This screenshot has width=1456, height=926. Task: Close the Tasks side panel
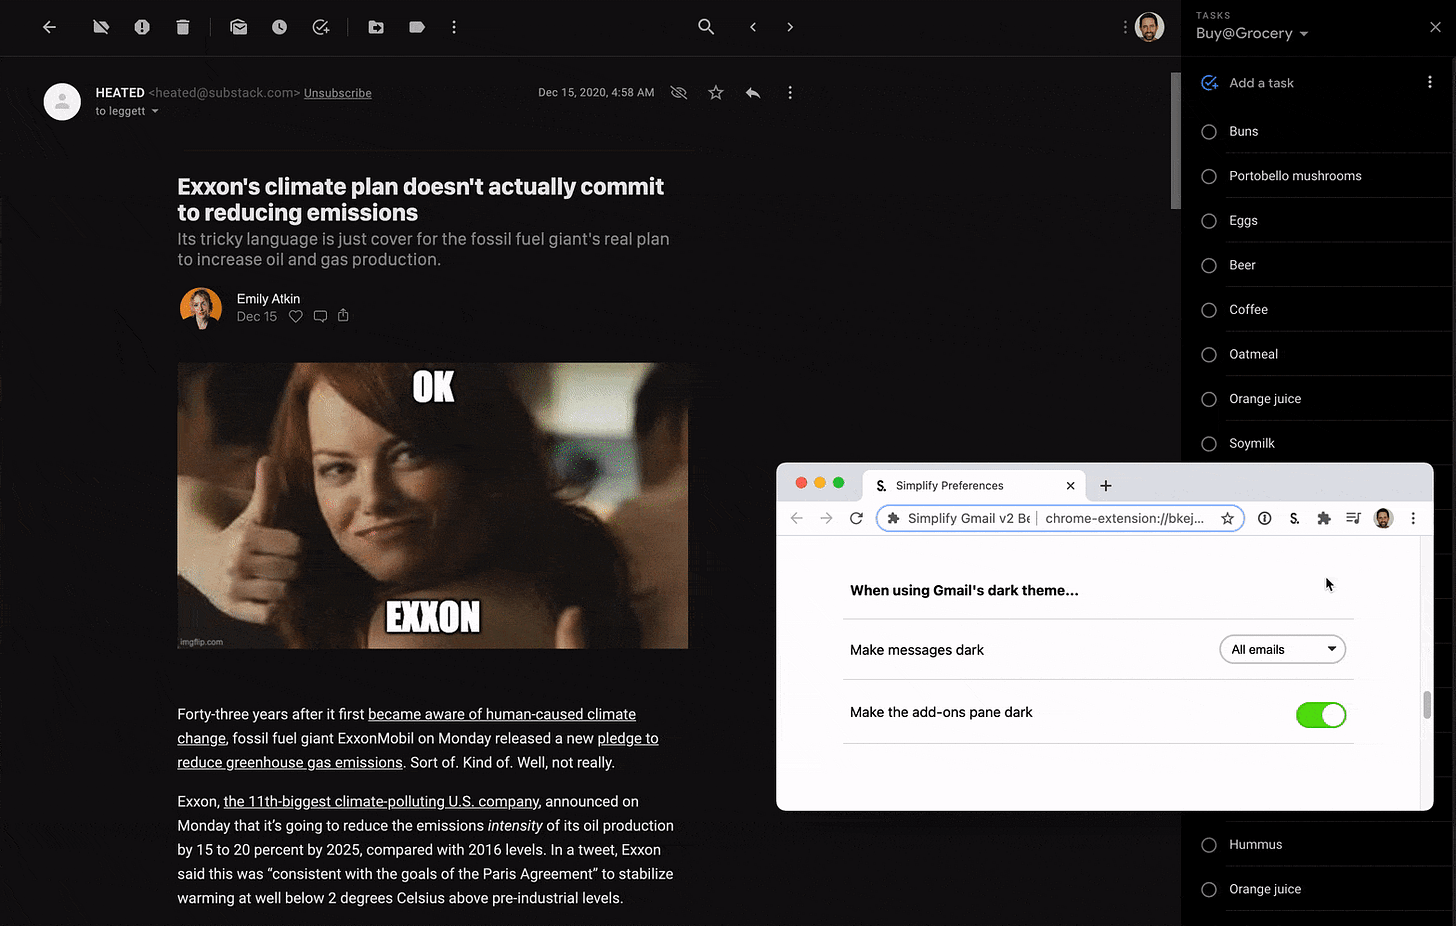(1435, 27)
